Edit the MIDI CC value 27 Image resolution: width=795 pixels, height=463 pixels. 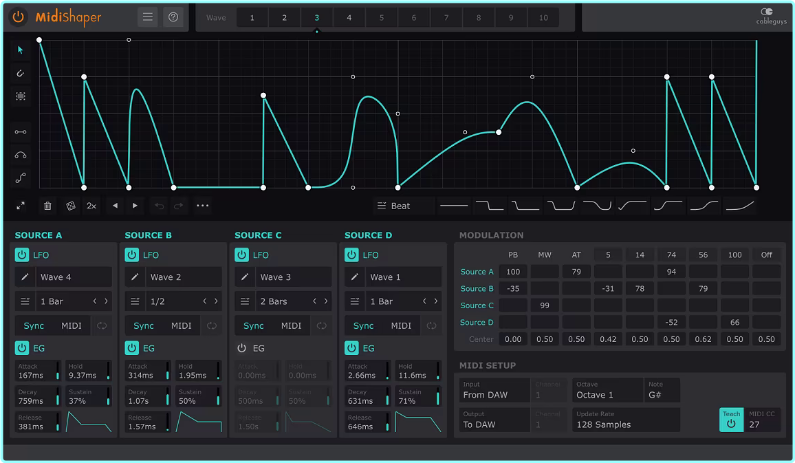pos(762,420)
